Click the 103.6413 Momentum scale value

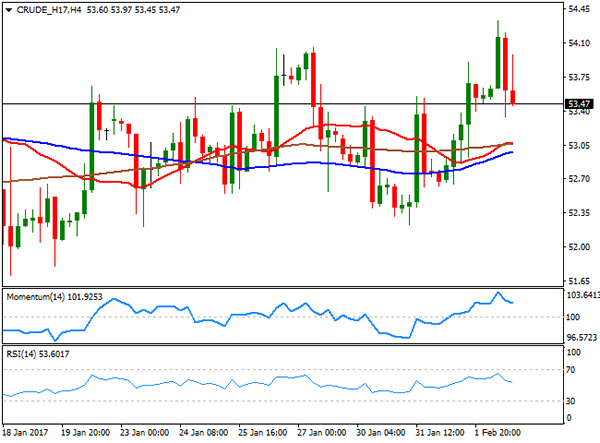point(582,295)
